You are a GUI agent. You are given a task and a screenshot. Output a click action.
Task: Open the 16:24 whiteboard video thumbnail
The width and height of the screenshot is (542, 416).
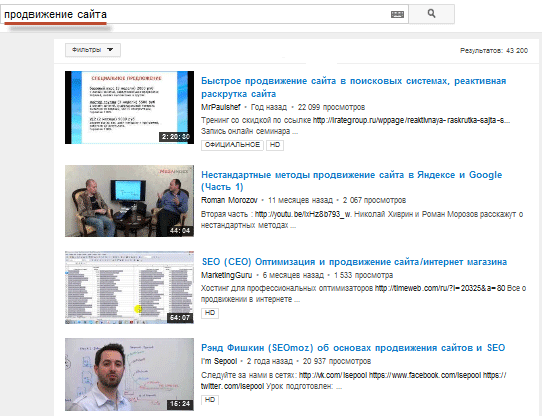[x=129, y=375]
